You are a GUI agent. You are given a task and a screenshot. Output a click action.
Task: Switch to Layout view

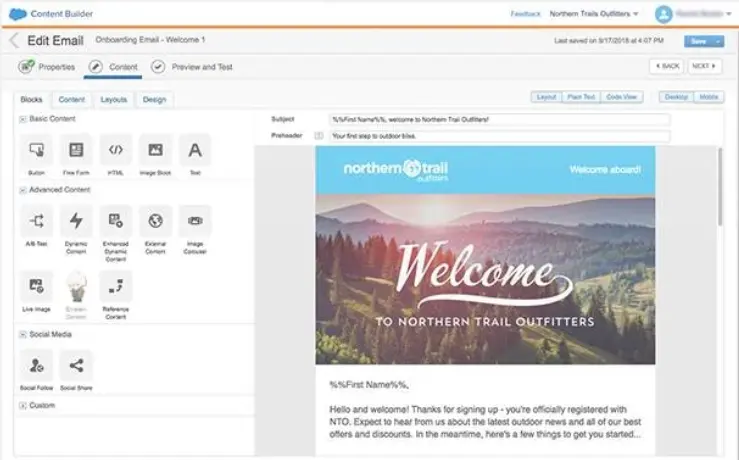[546, 97]
